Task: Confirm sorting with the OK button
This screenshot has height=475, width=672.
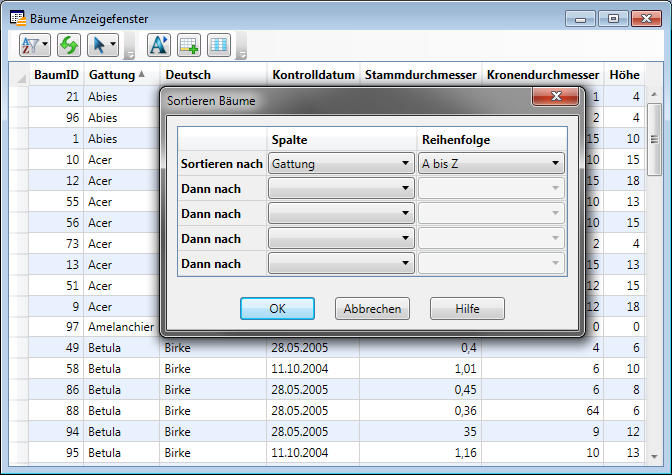Action: coord(277,309)
